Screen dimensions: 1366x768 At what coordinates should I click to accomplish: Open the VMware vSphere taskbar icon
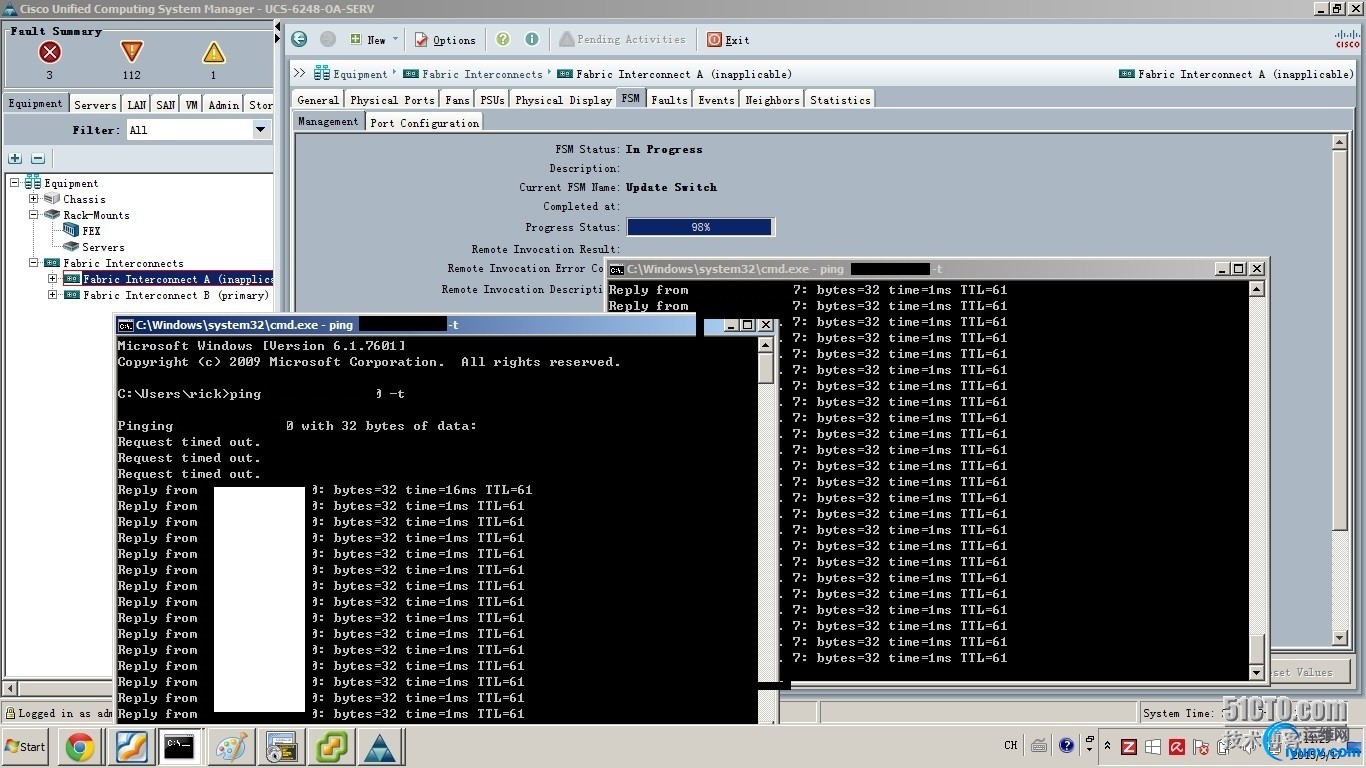coord(330,747)
